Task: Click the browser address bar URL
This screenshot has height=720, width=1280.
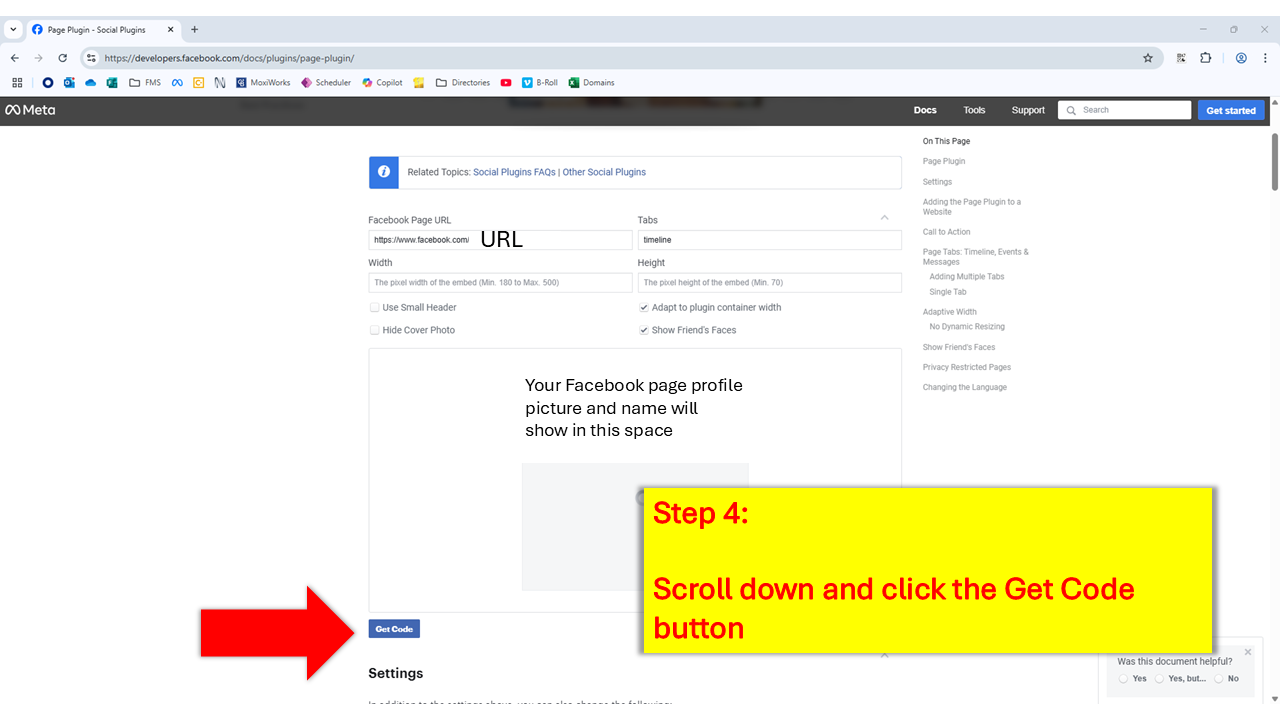Action: [229, 58]
